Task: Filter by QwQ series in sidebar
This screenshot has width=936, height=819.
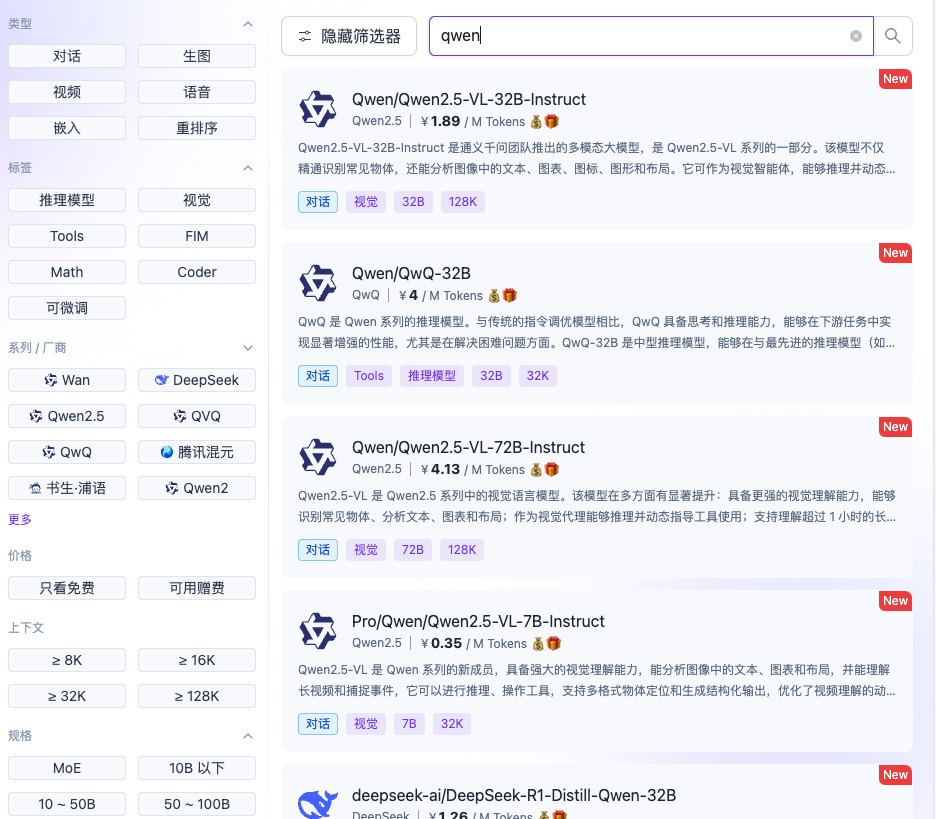Action: tap(67, 452)
